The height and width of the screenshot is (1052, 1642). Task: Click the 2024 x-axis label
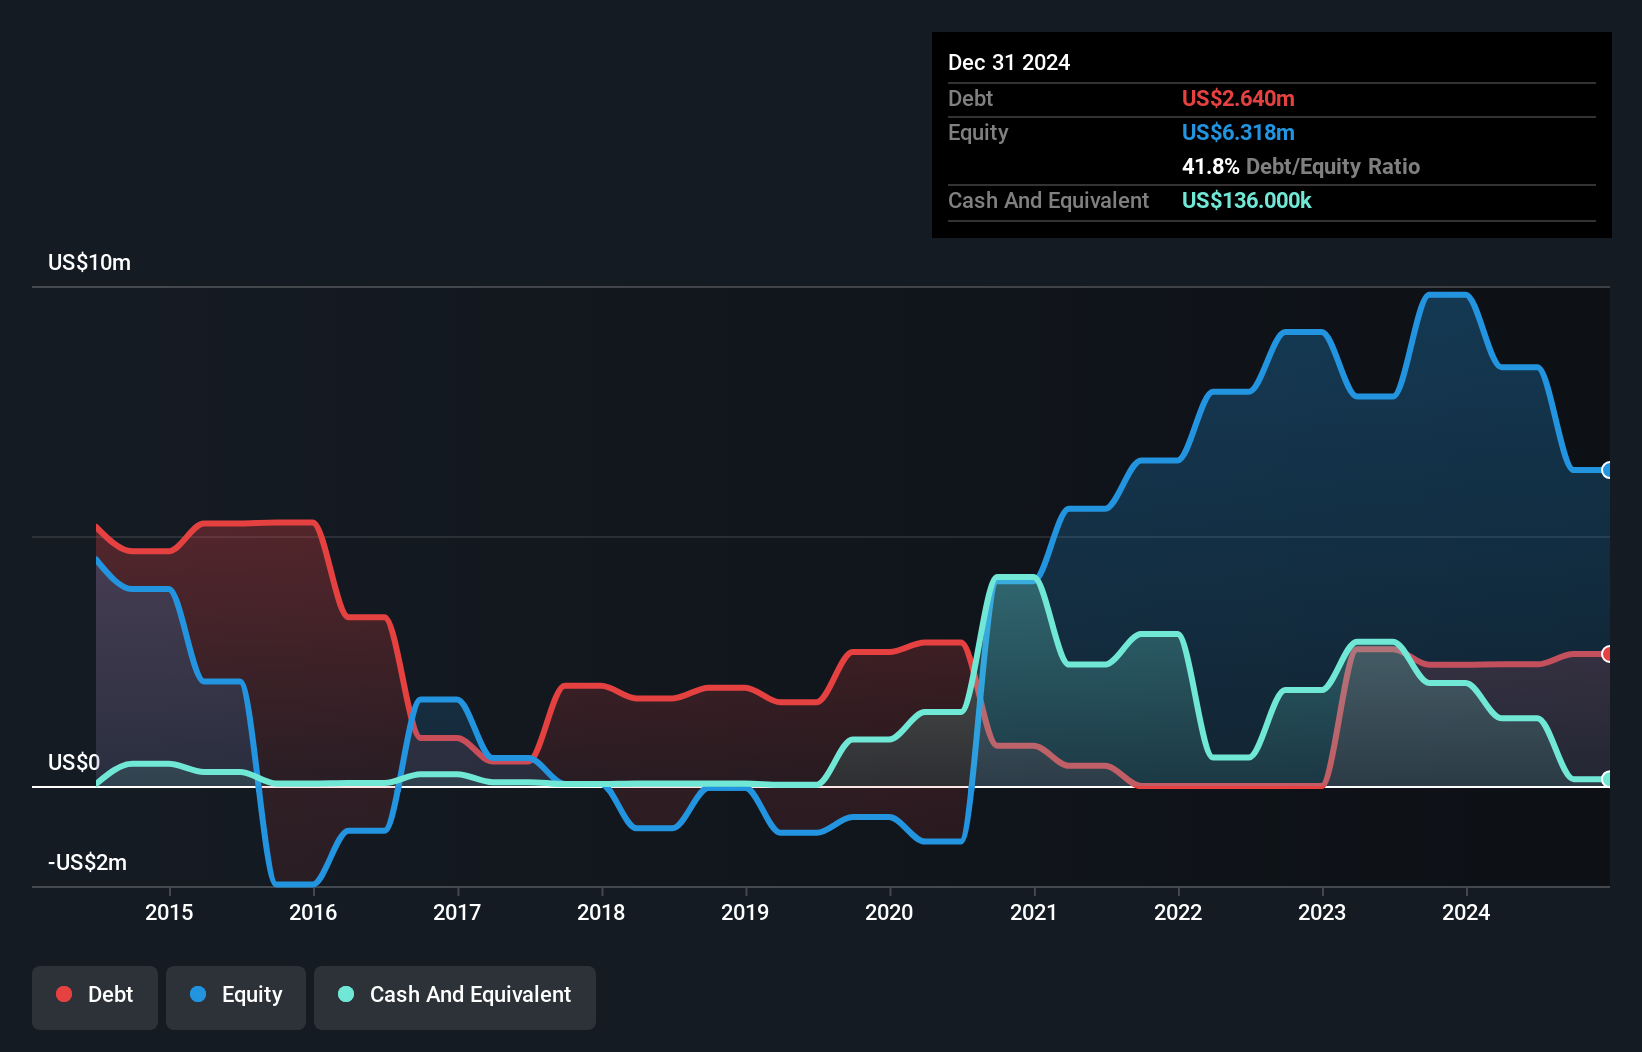pyautogui.click(x=1466, y=912)
